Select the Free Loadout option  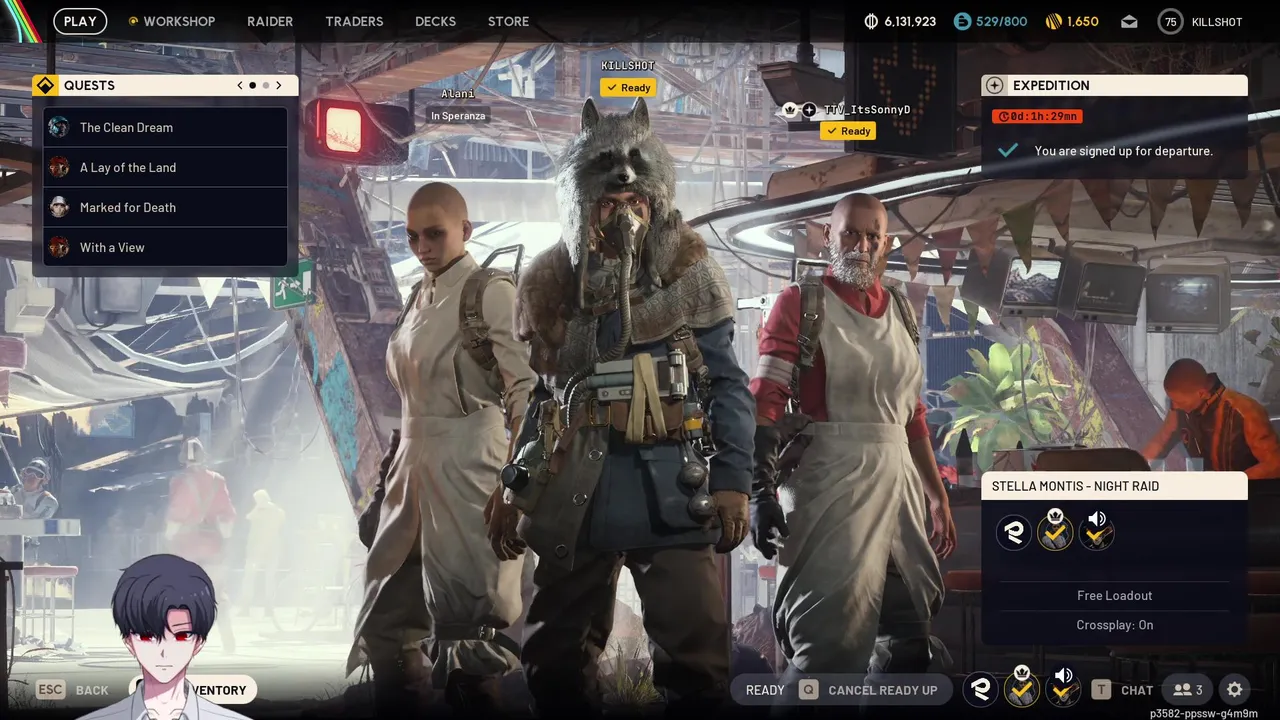[x=1114, y=595]
